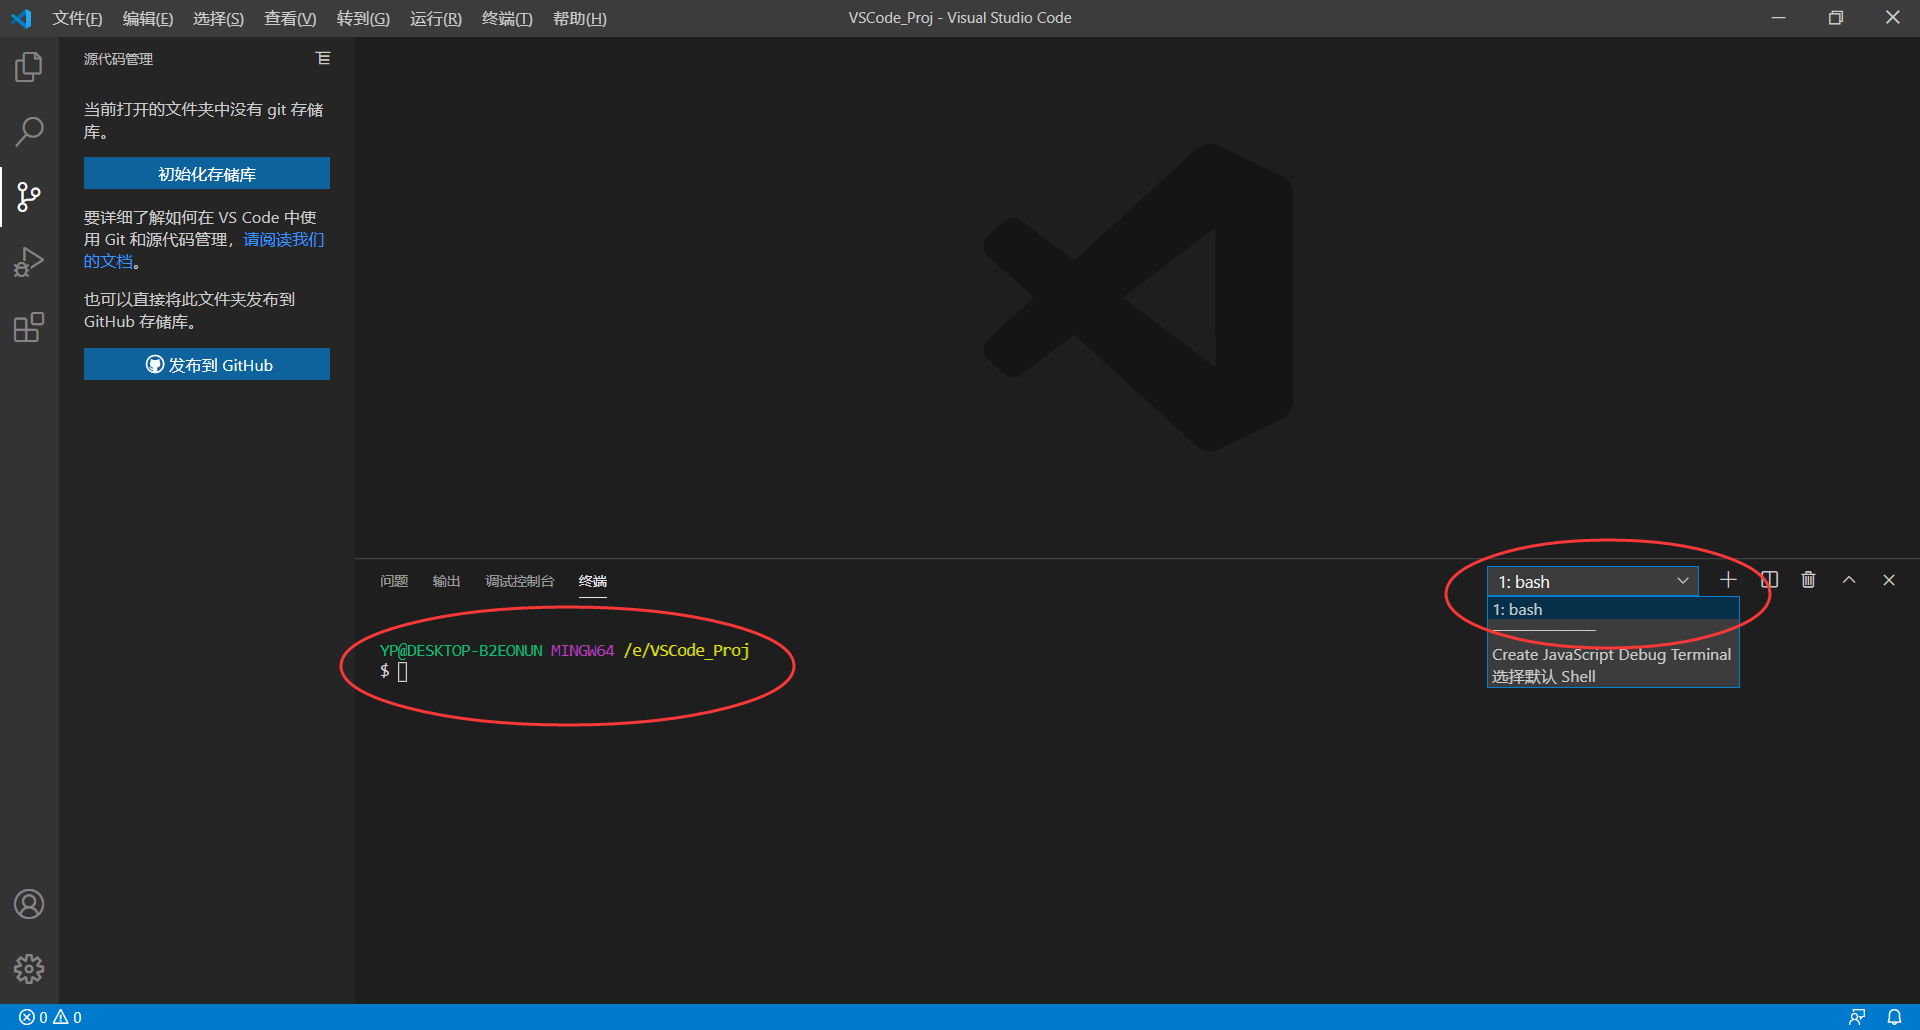
Task: Open the 文件(F) menu
Action: [77, 18]
